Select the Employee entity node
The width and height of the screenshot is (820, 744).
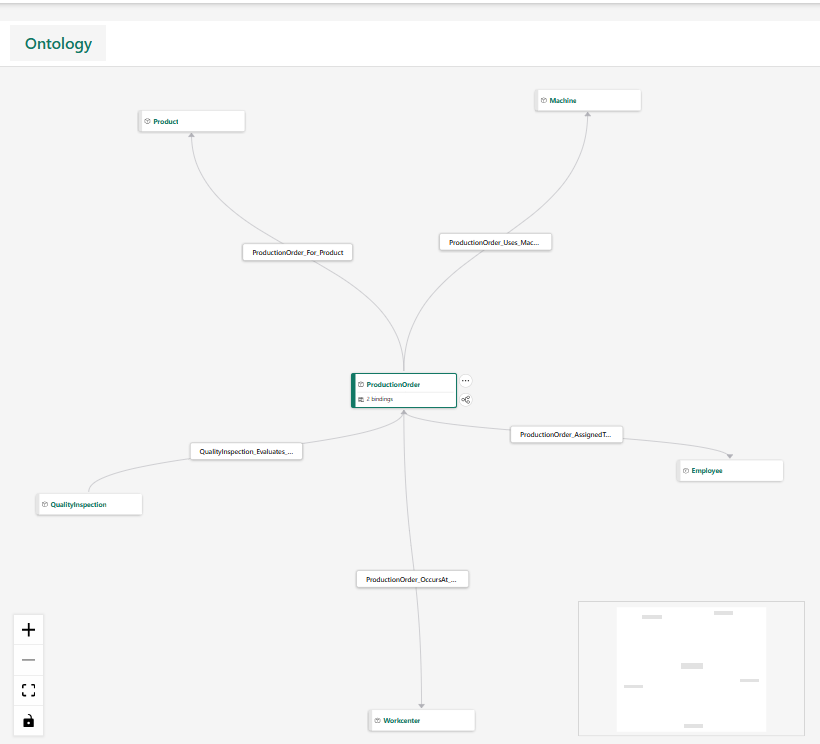pyautogui.click(x=730, y=470)
